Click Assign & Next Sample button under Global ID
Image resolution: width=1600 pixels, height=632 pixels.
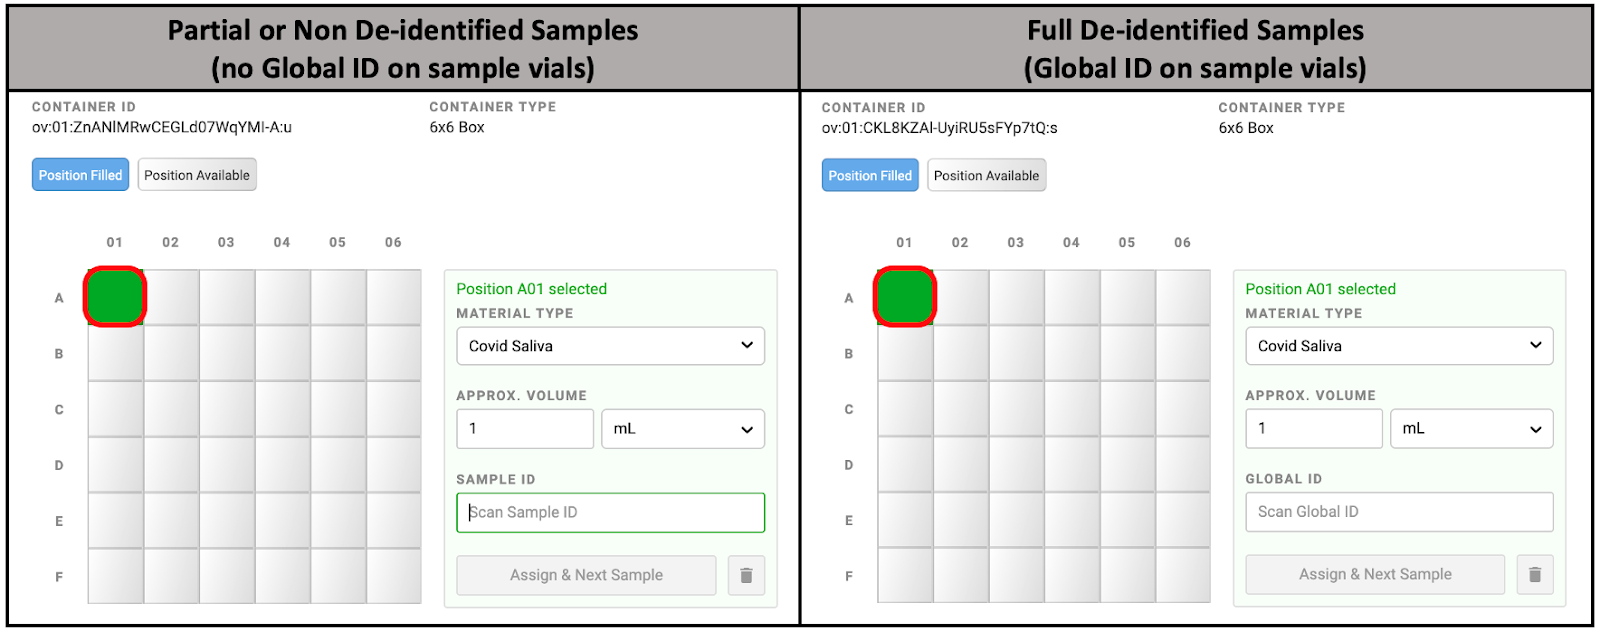(x=1375, y=574)
